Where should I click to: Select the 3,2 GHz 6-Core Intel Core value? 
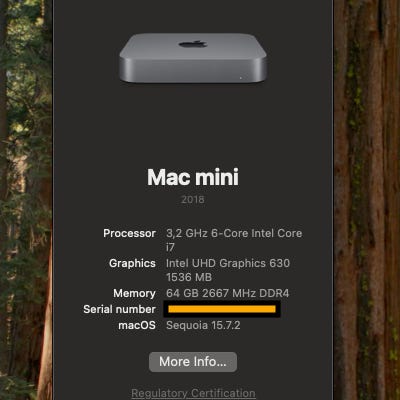[x=234, y=233]
